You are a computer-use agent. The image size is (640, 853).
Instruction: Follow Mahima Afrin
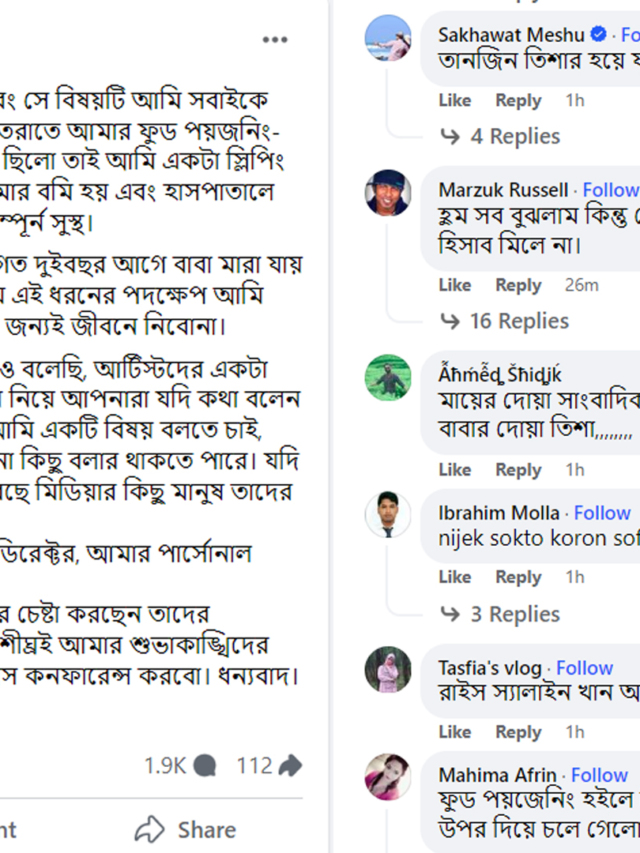pyautogui.click(x=599, y=775)
